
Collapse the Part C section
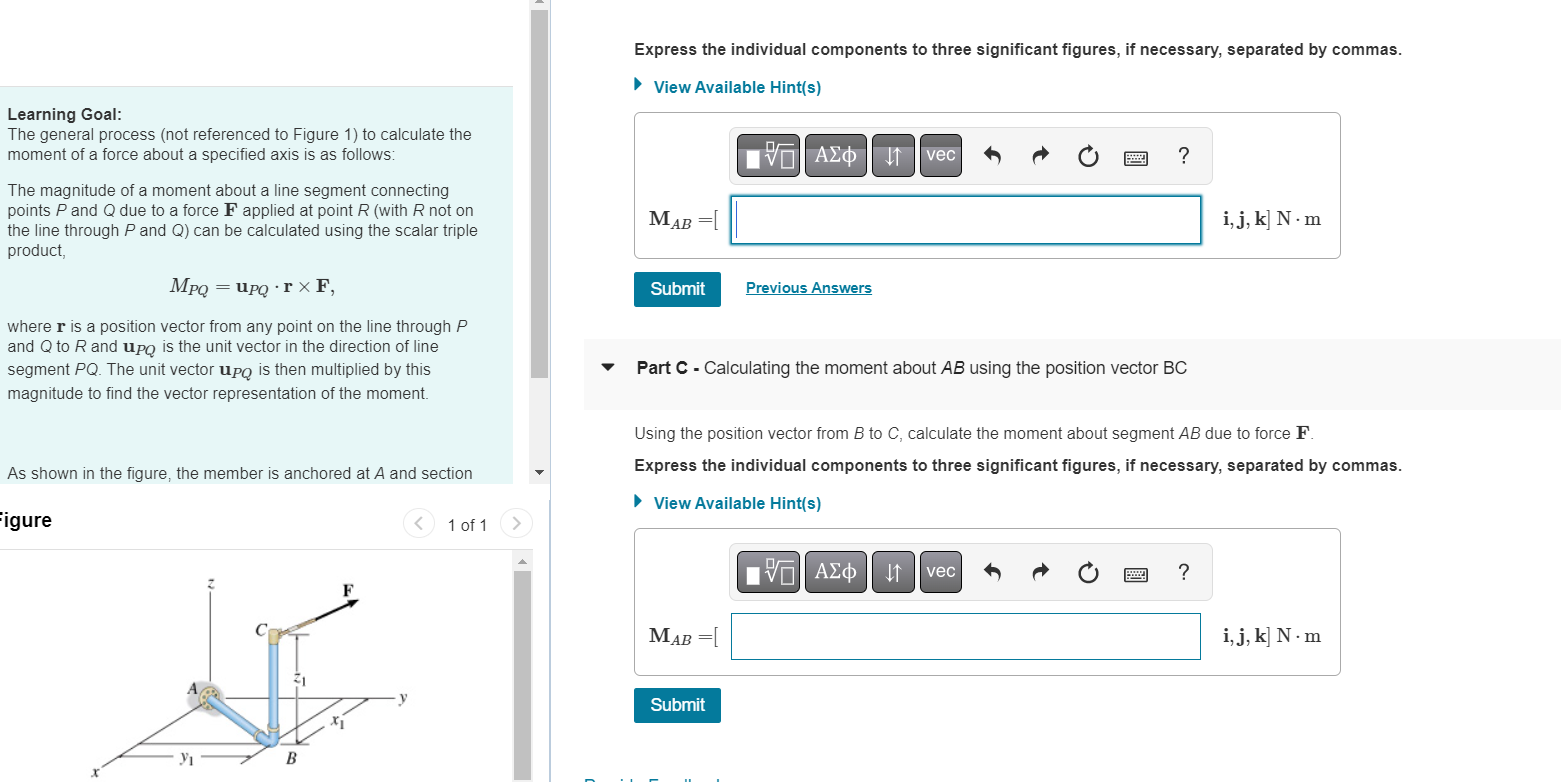pos(607,368)
